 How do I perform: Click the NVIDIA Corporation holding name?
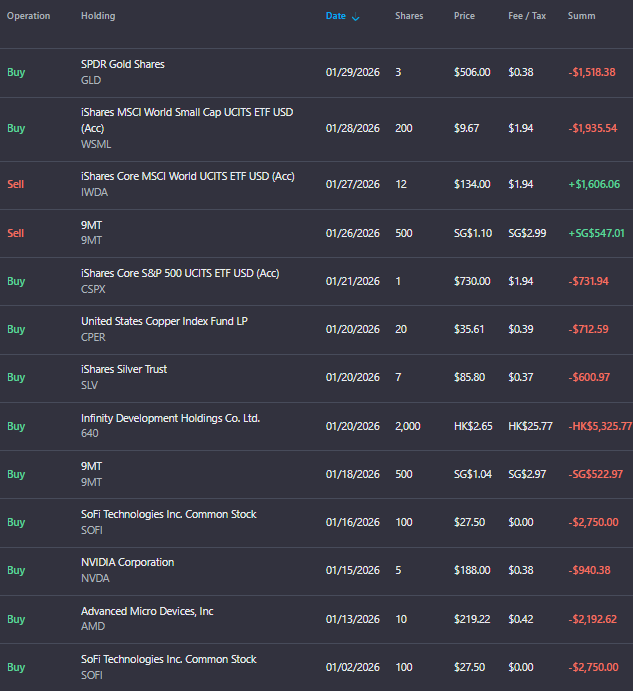[x=127, y=562]
